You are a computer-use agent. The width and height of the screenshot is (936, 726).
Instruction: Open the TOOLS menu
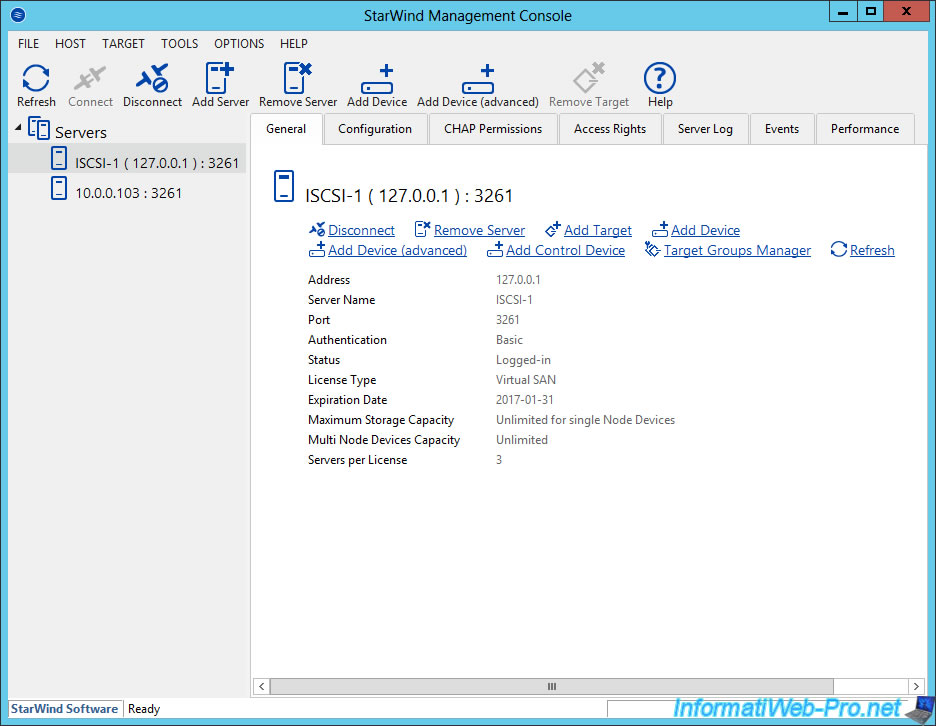(x=179, y=44)
